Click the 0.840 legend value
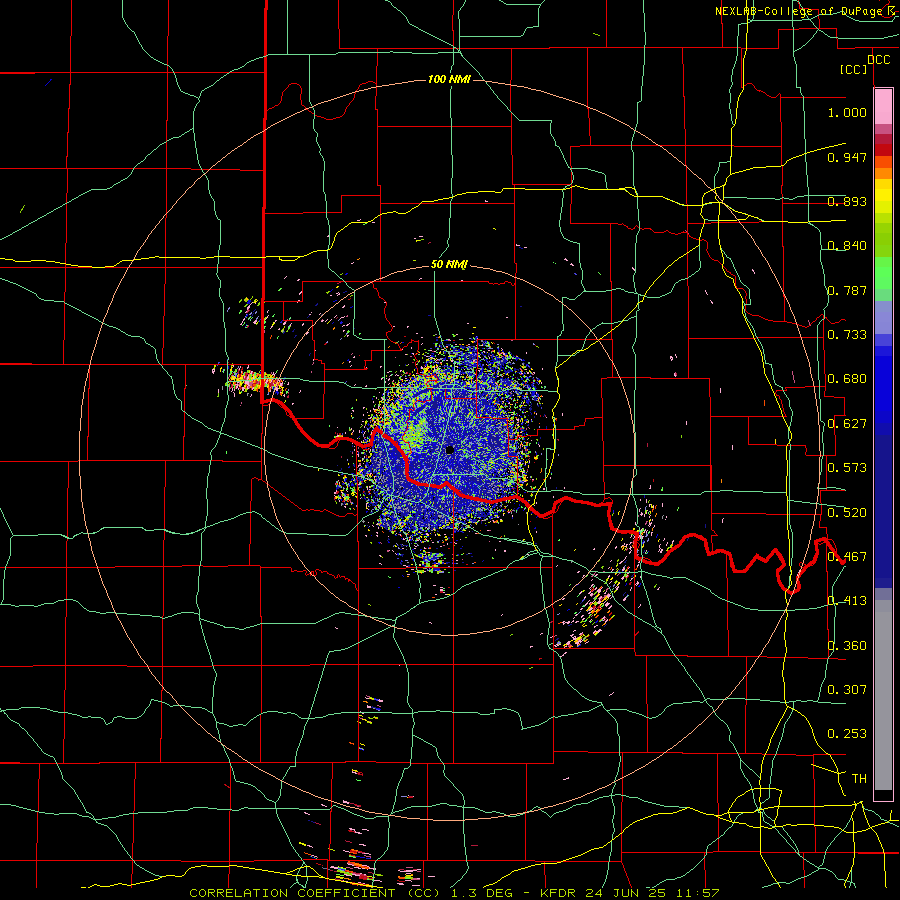 (x=847, y=246)
